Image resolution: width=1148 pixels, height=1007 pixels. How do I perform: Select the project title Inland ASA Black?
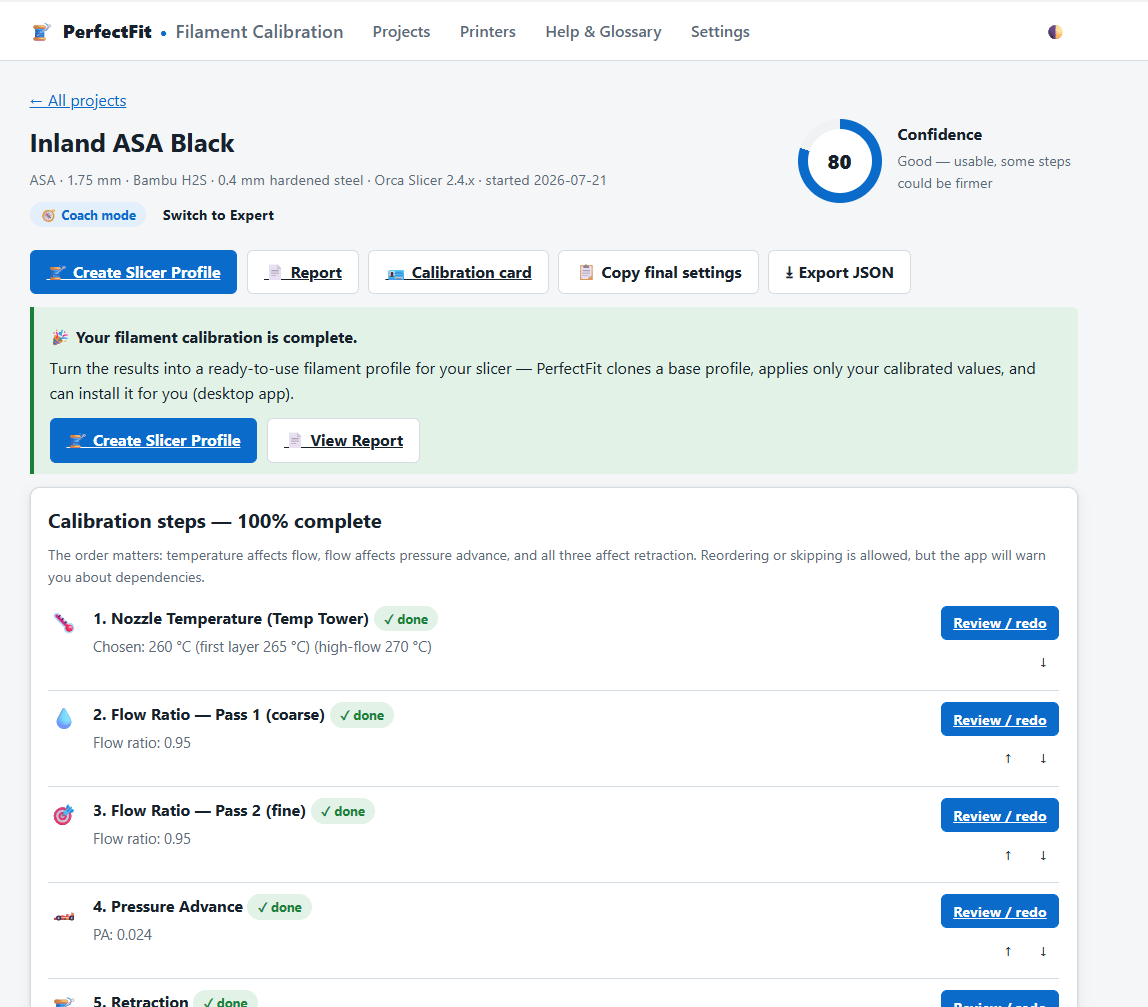tap(132, 144)
